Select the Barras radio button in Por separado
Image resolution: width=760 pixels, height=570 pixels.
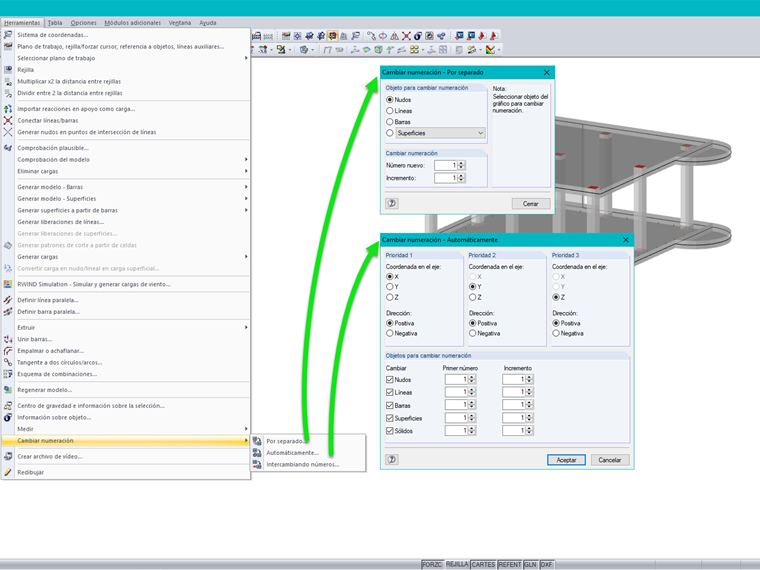click(x=390, y=122)
